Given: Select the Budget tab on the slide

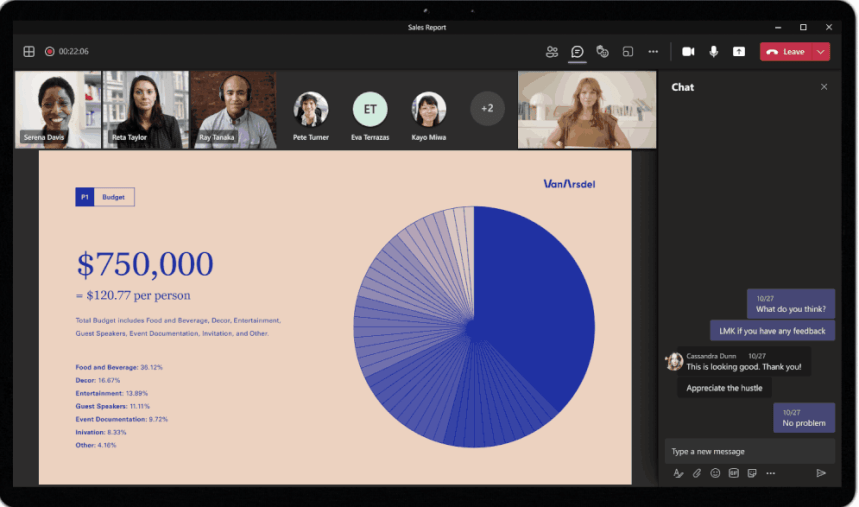Looking at the screenshot, I should (114, 197).
